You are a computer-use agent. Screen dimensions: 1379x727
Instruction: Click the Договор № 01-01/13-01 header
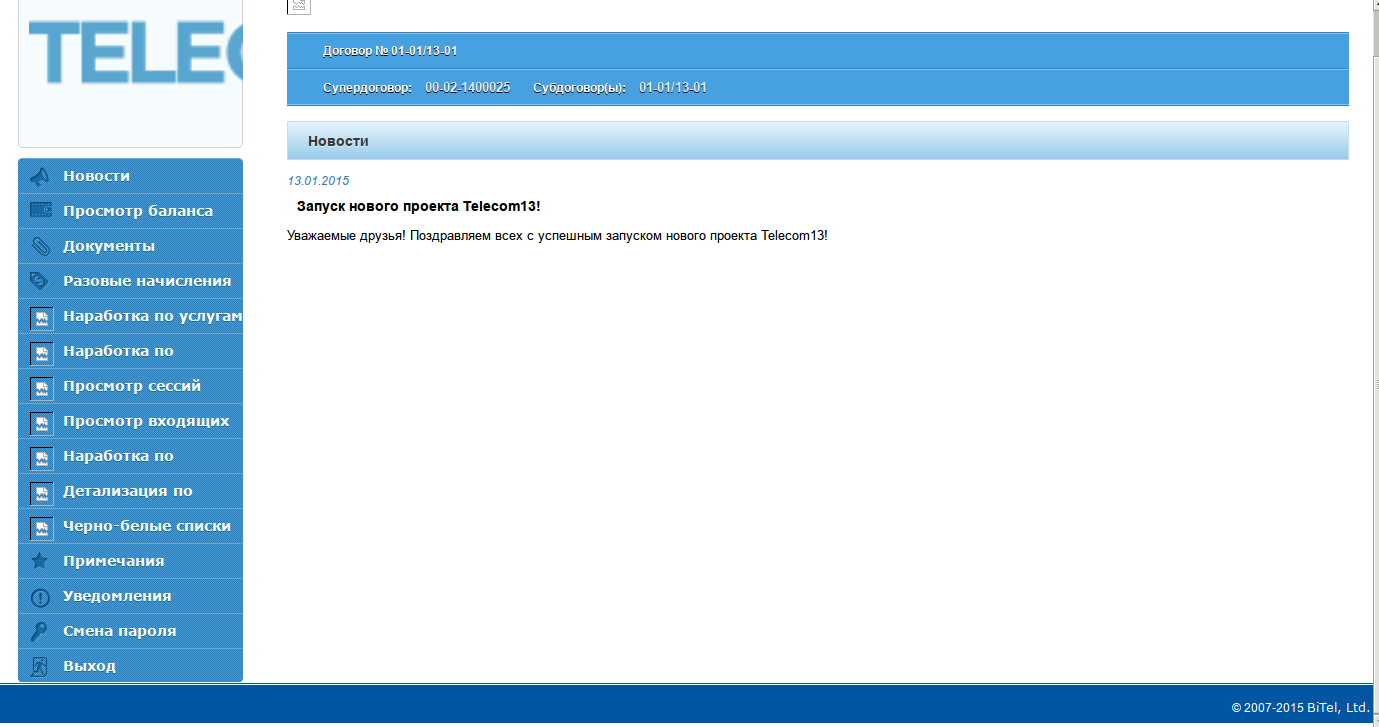click(390, 51)
